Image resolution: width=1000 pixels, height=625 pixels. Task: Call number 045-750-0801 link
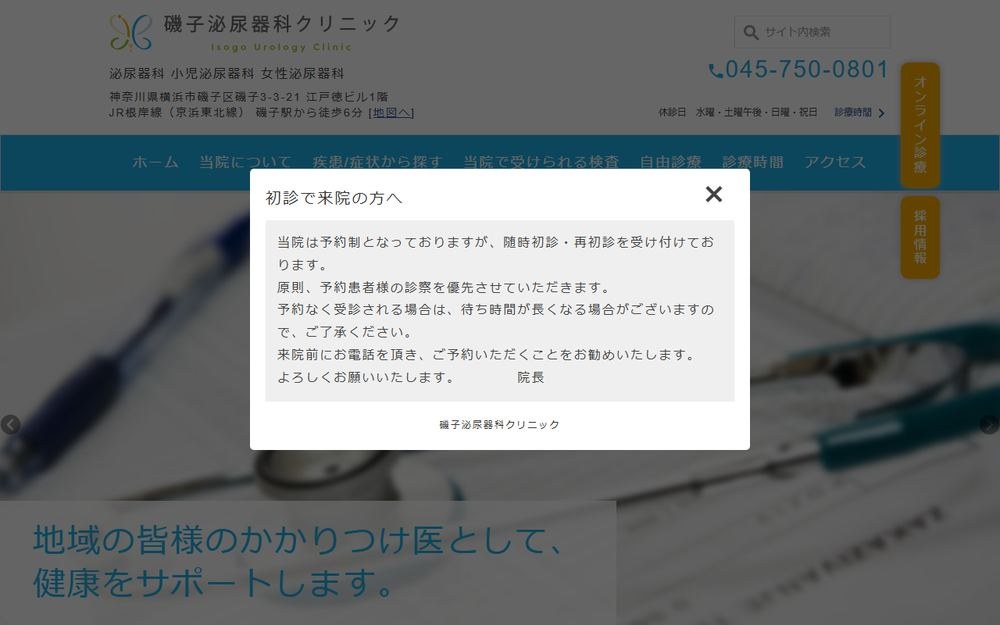coord(806,70)
